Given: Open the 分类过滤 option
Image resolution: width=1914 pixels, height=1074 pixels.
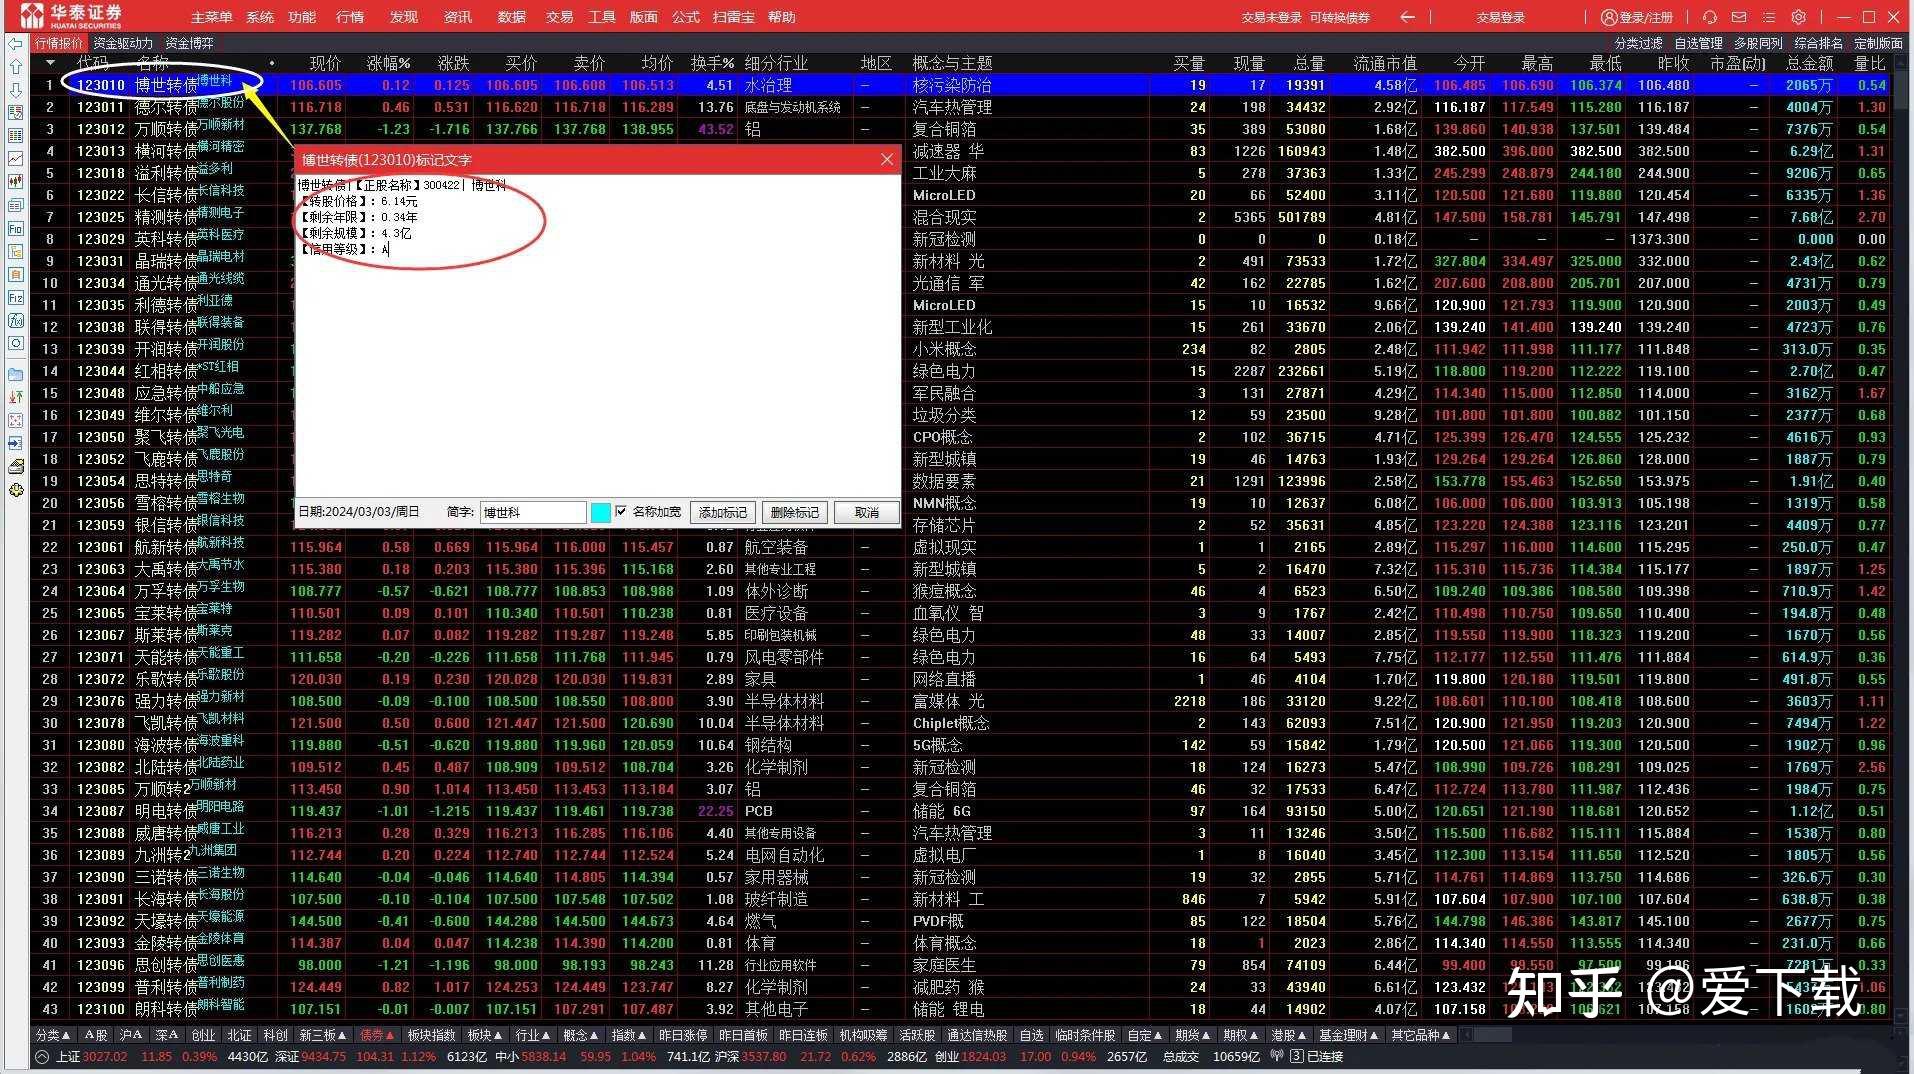Looking at the screenshot, I should coord(1639,43).
